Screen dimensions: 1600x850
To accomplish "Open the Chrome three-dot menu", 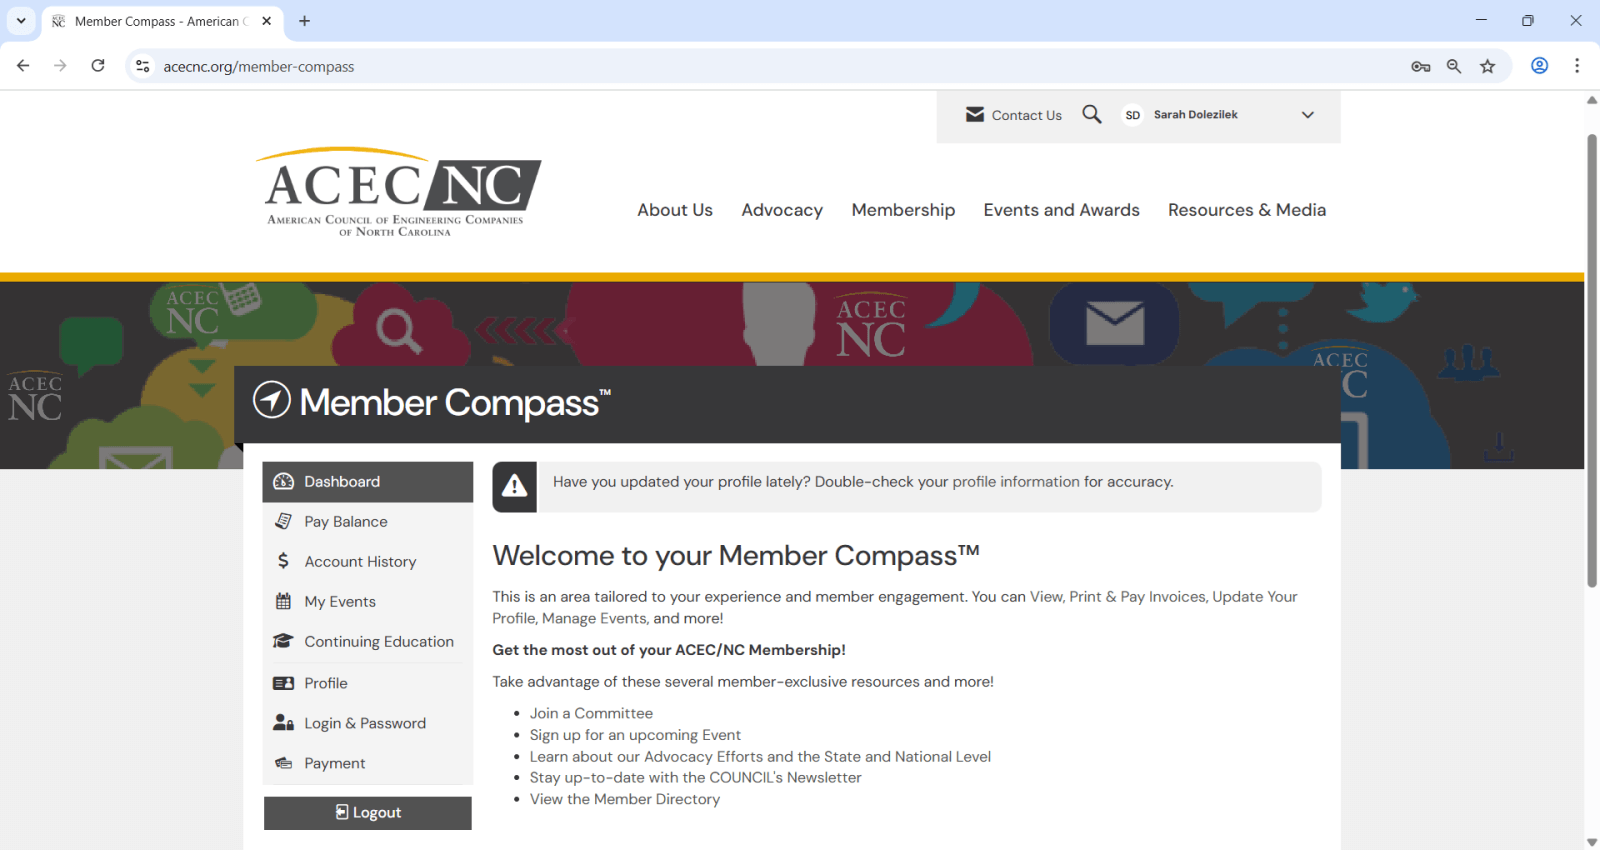I will point(1577,66).
